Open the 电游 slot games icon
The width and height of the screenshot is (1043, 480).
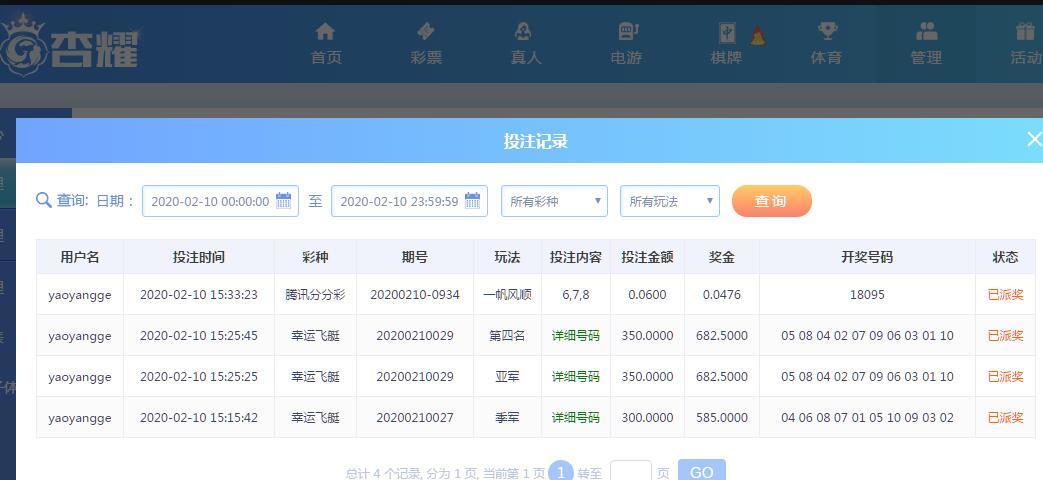click(x=626, y=32)
